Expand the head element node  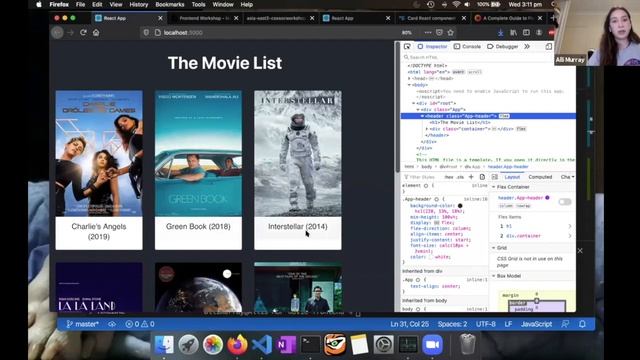click(x=409, y=78)
